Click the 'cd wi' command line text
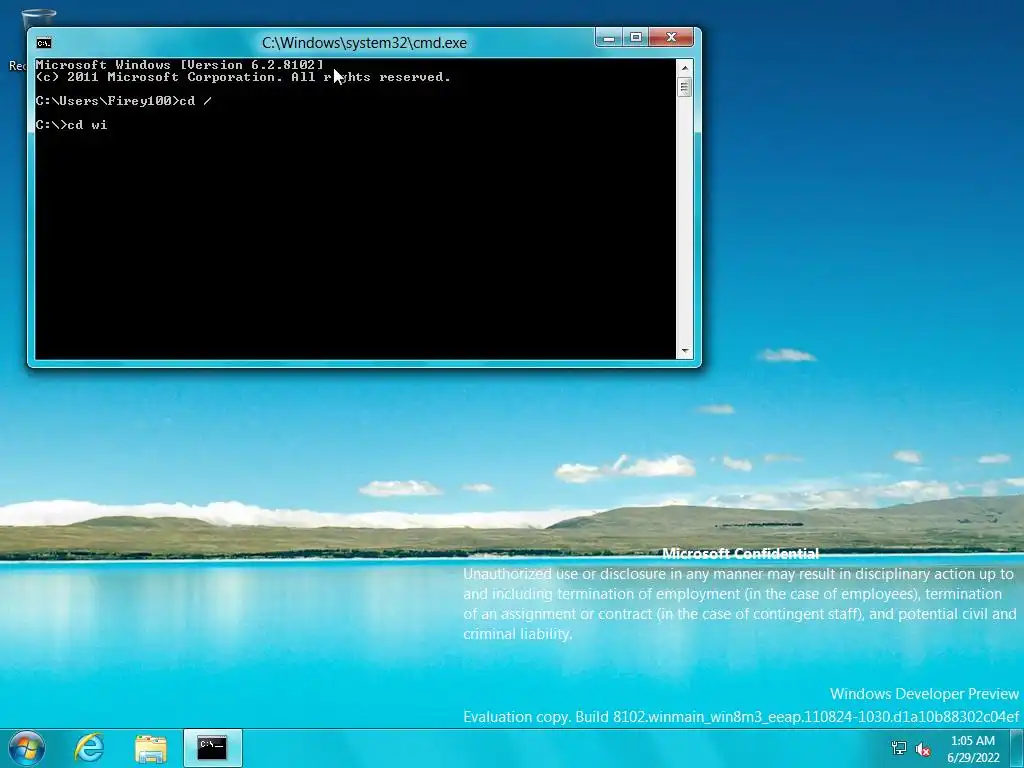1024x768 pixels. tap(87, 125)
